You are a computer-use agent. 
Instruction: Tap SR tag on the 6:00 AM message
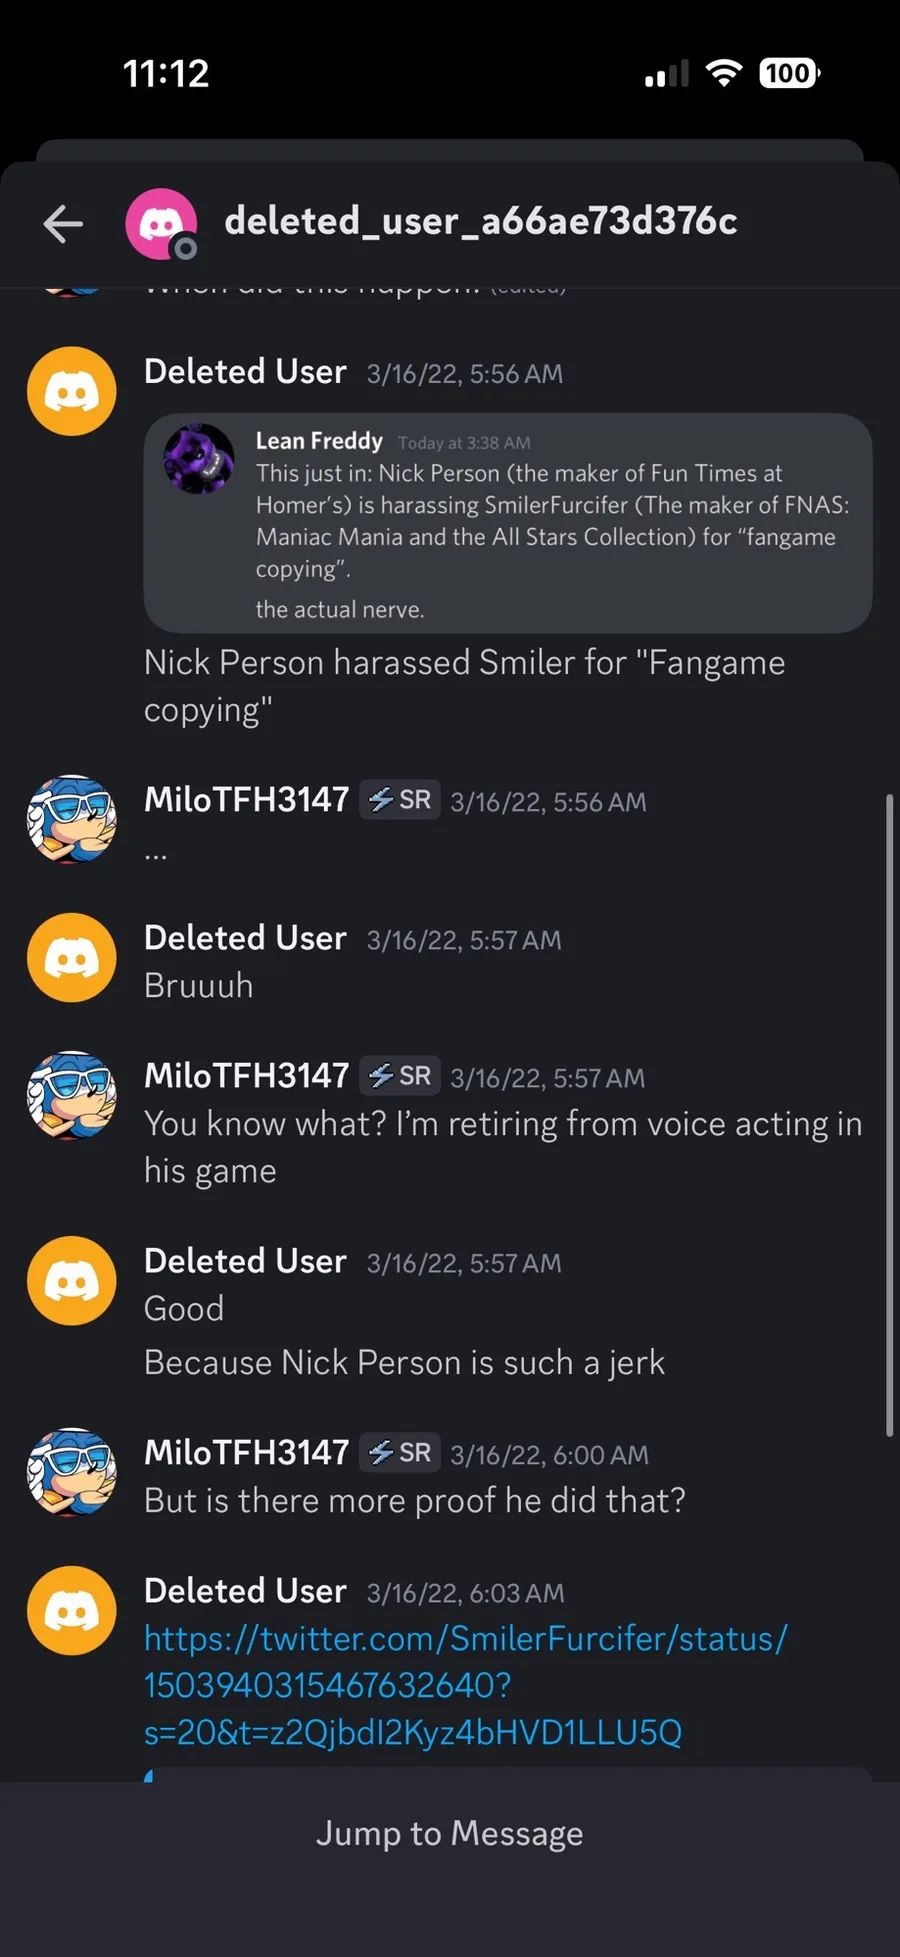[400, 1453]
